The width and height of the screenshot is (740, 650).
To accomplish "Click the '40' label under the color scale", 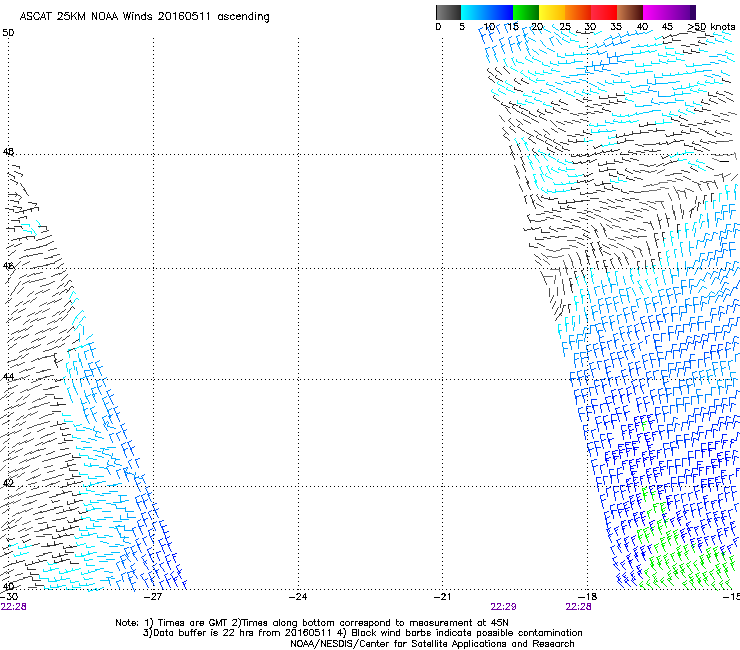I will (x=642, y=27).
